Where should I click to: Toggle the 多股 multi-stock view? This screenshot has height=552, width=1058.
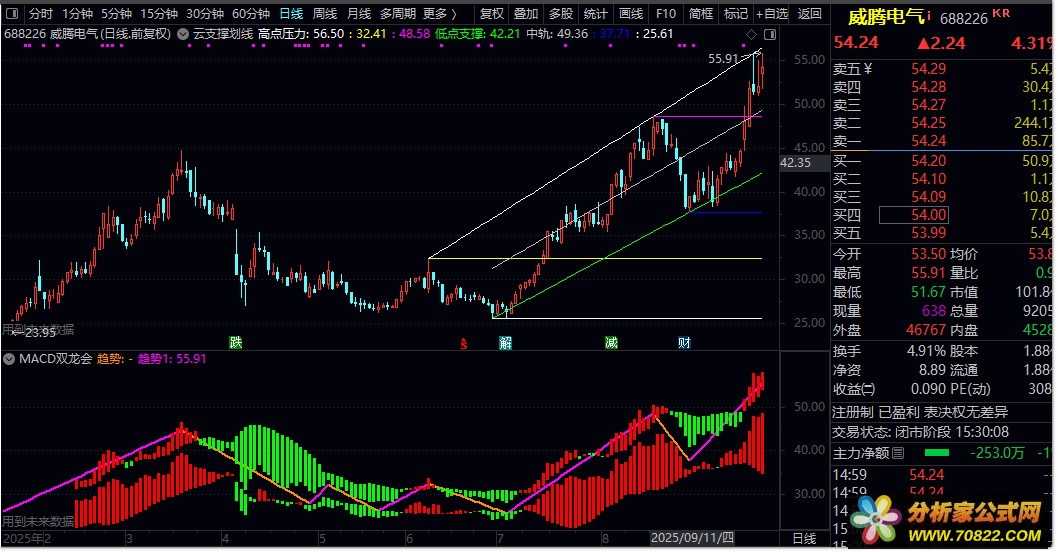click(x=560, y=14)
